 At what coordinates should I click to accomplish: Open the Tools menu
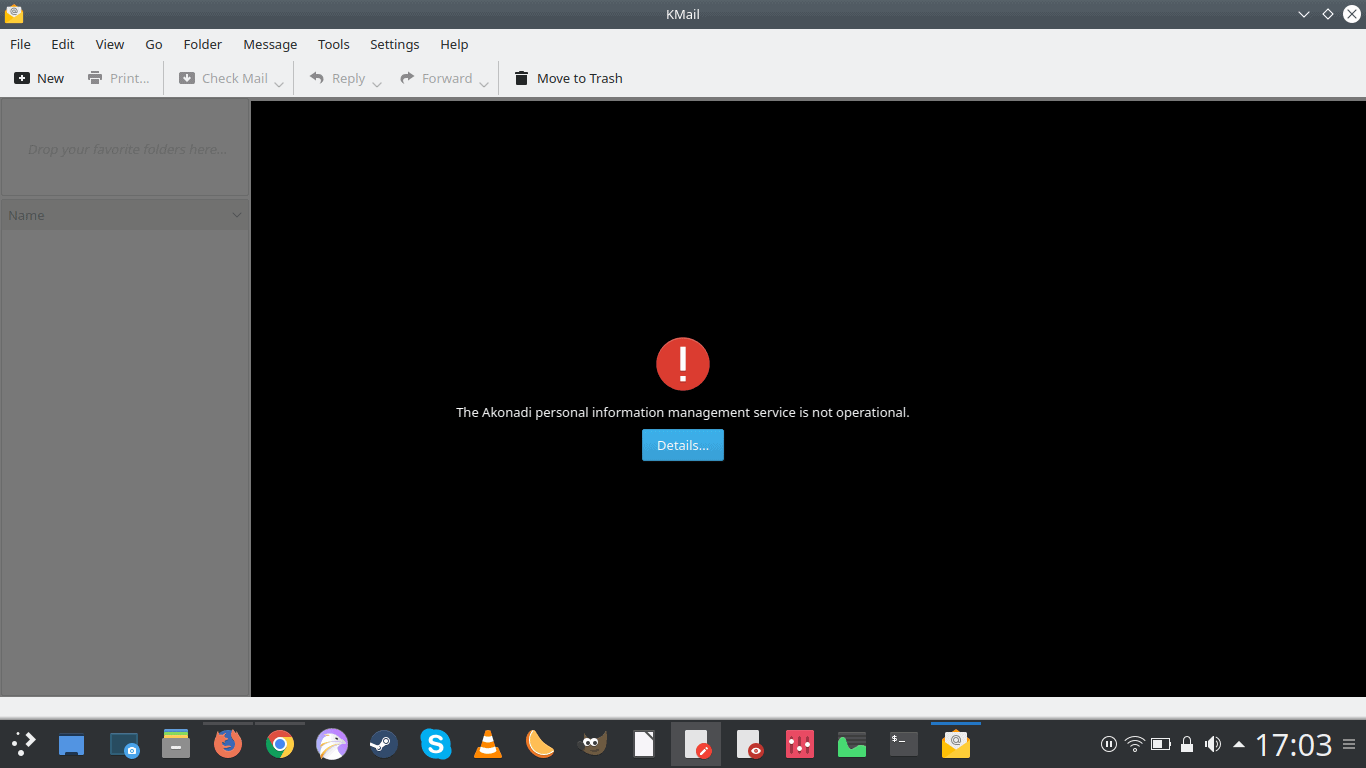click(334, 44)
